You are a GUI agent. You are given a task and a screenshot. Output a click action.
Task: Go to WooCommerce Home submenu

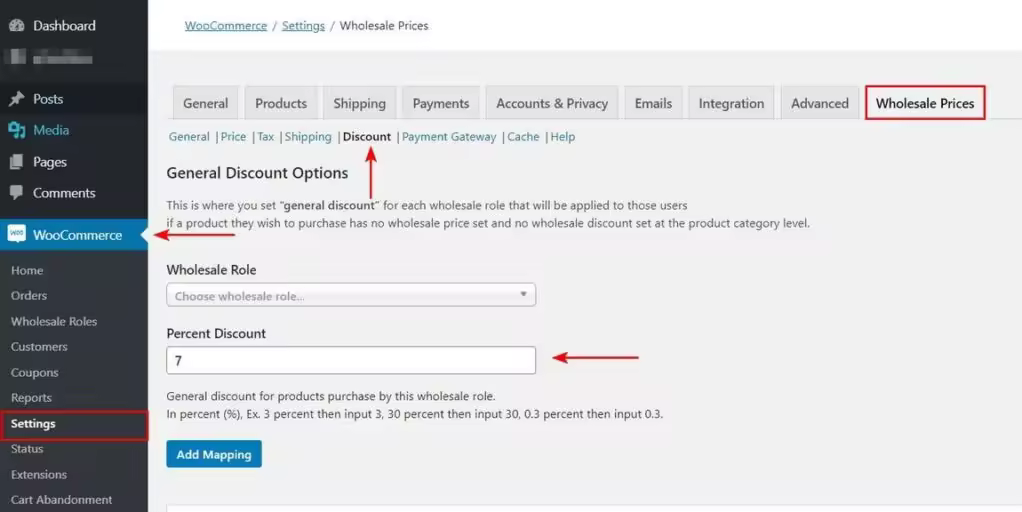[x=27, y=270]
